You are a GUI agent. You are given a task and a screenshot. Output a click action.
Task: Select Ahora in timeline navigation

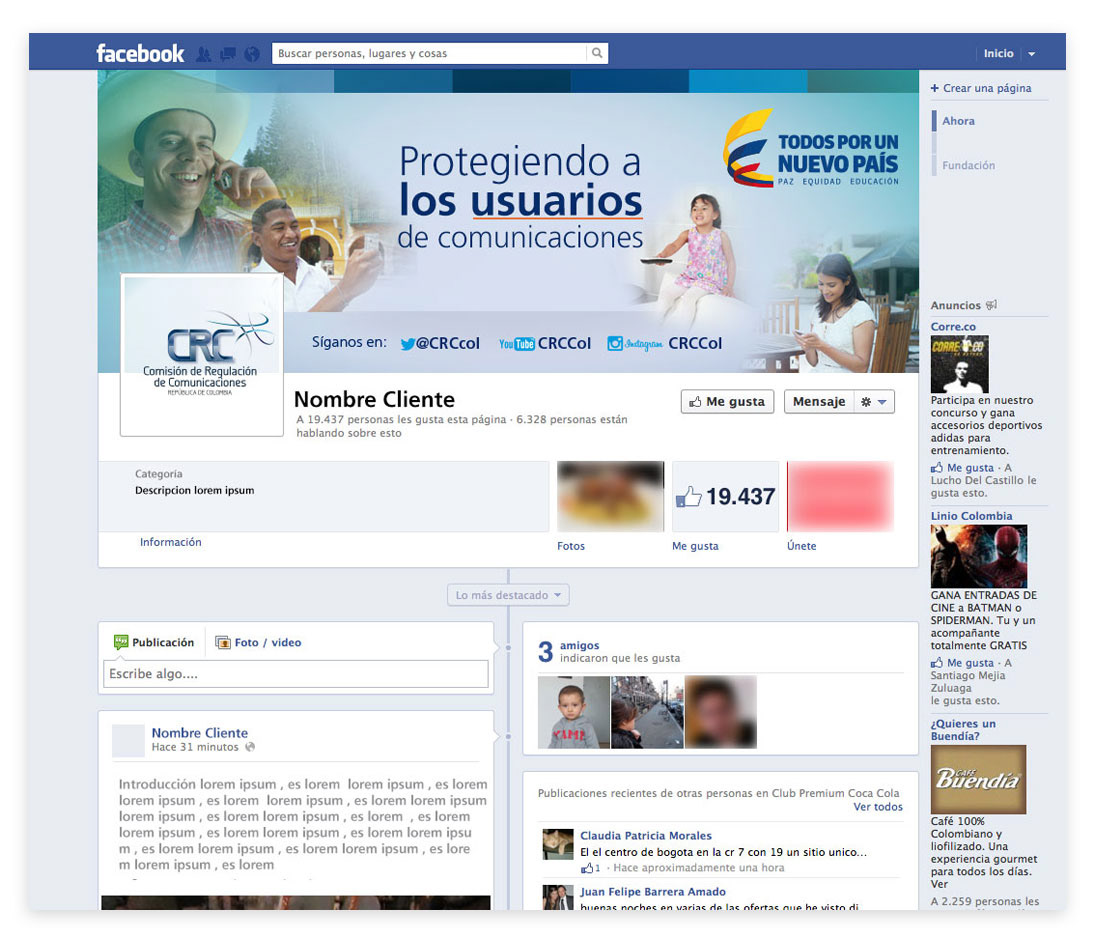(x=958, y=121)
